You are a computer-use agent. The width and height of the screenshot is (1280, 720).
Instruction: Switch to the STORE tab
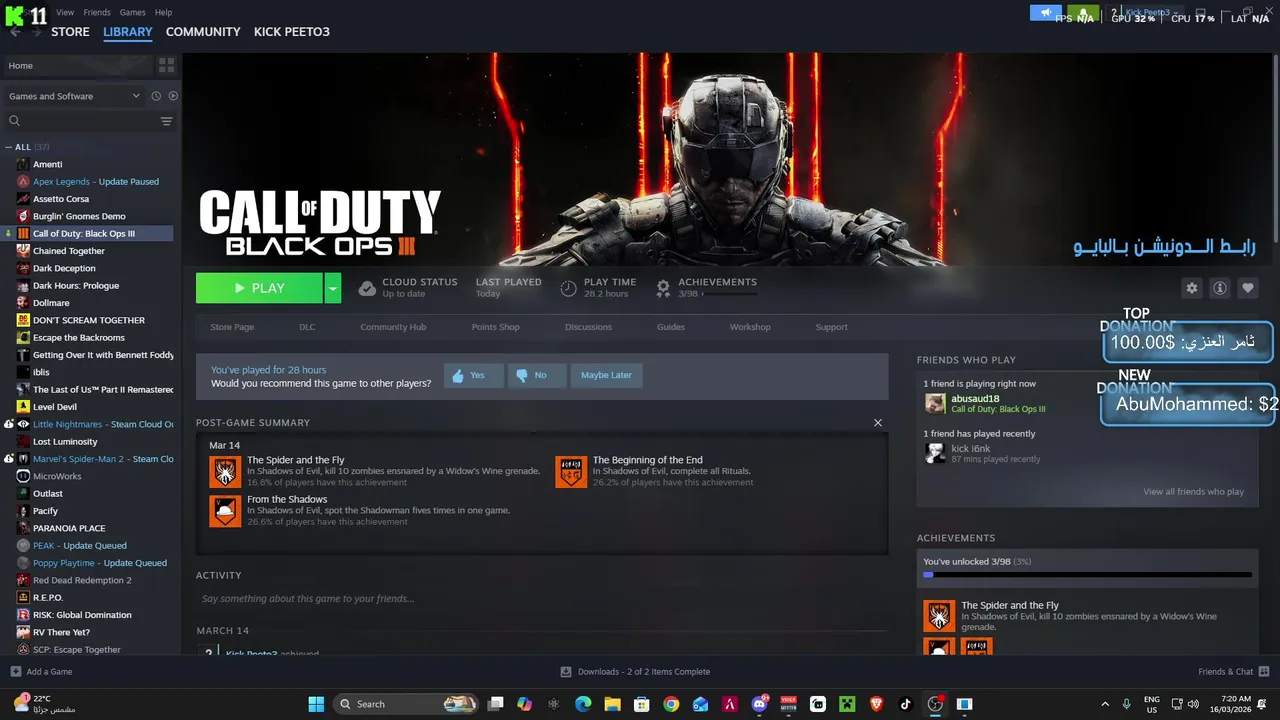point(70,32)
